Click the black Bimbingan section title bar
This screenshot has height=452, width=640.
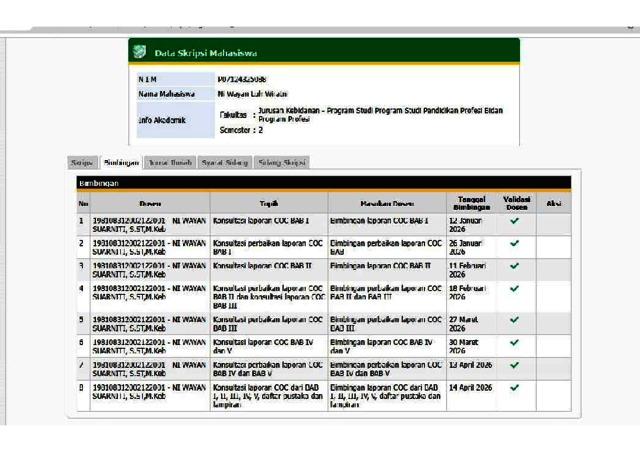(x=324, y=183)
